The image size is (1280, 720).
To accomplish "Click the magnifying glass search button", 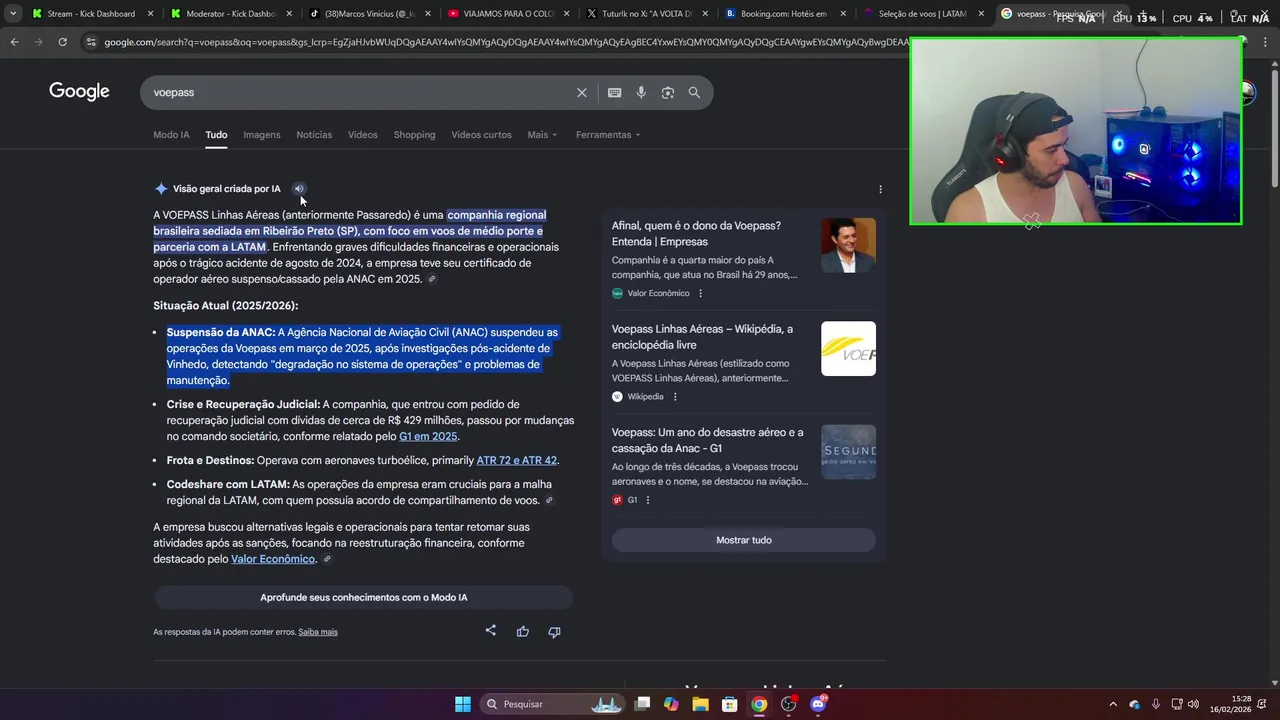I will tap(694, 92).
